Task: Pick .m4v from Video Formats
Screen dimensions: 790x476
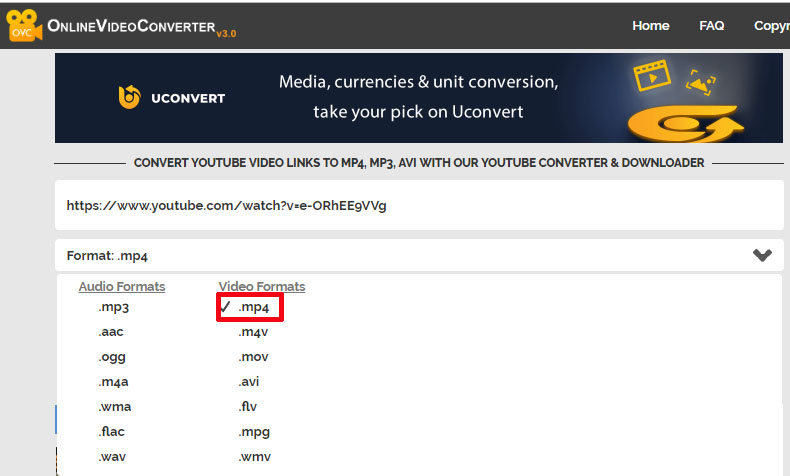Action: (254, 332)
